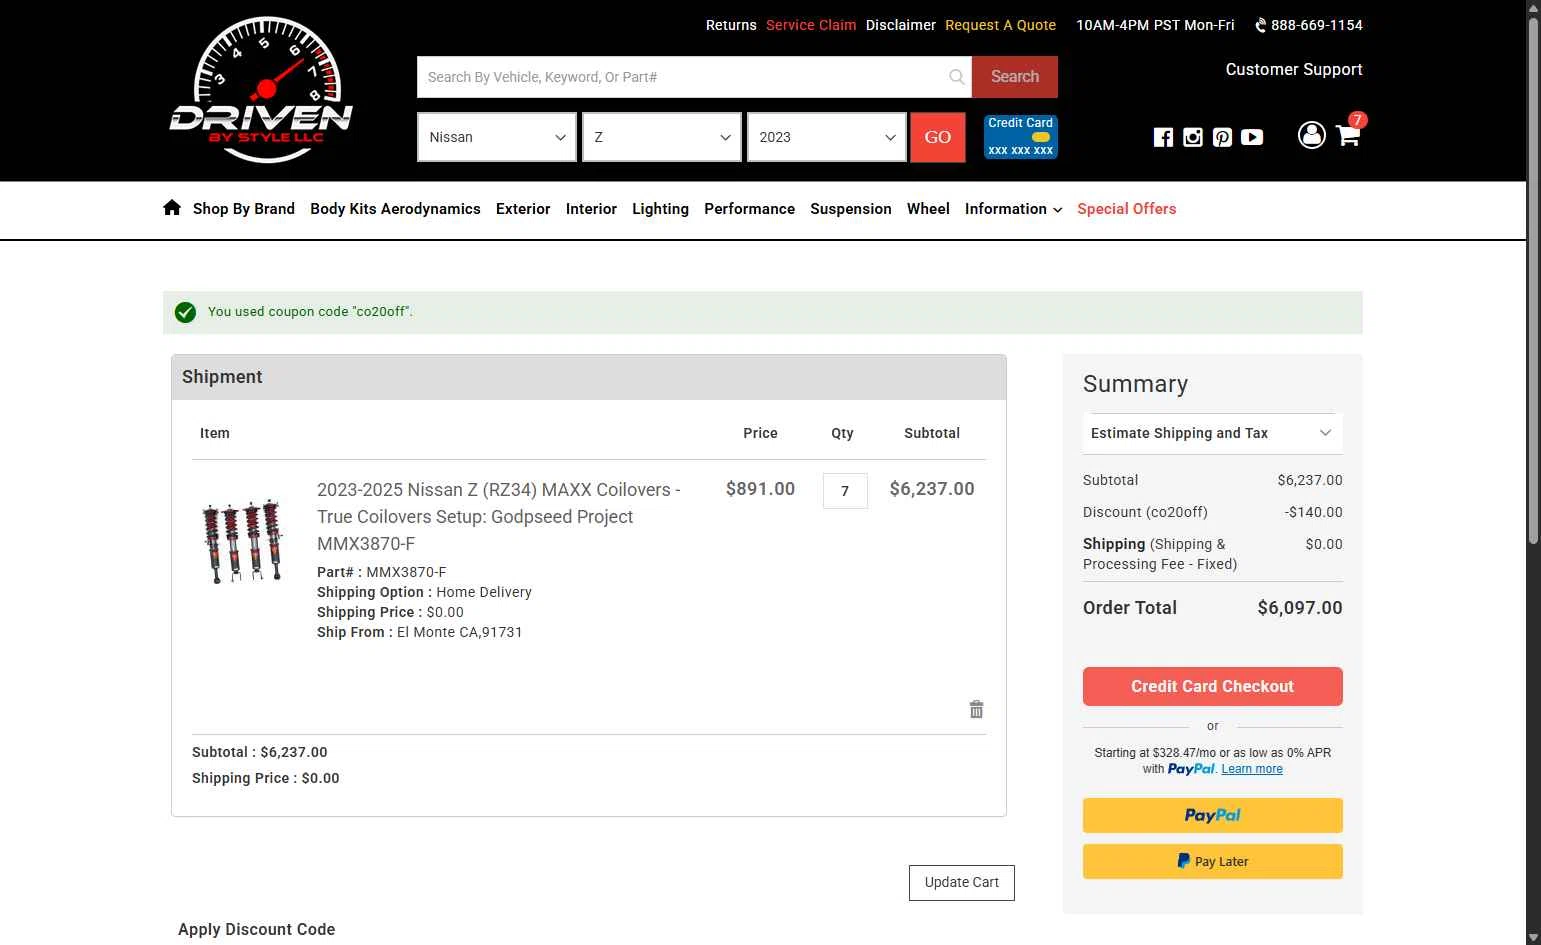This screenshot has height=945, width=1541.
Task: Open the Credit Card badge
Action: click(x=1020, y=137)
